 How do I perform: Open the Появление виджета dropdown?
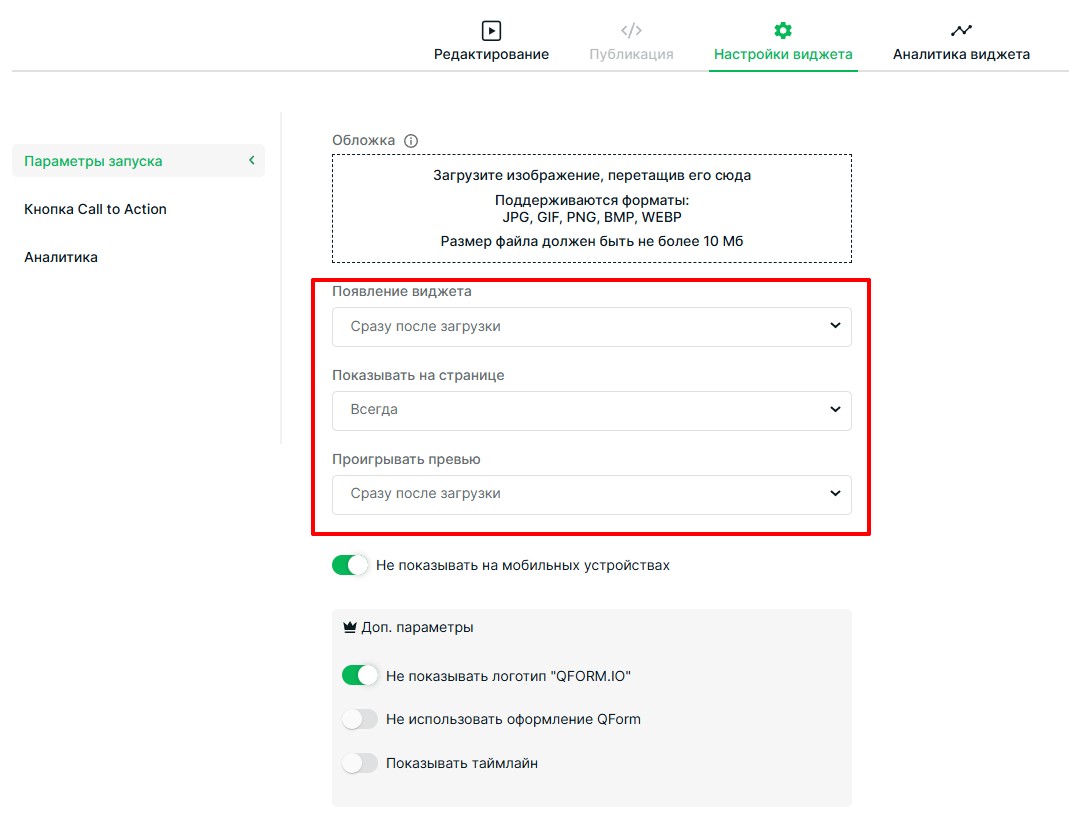point(591,326)
